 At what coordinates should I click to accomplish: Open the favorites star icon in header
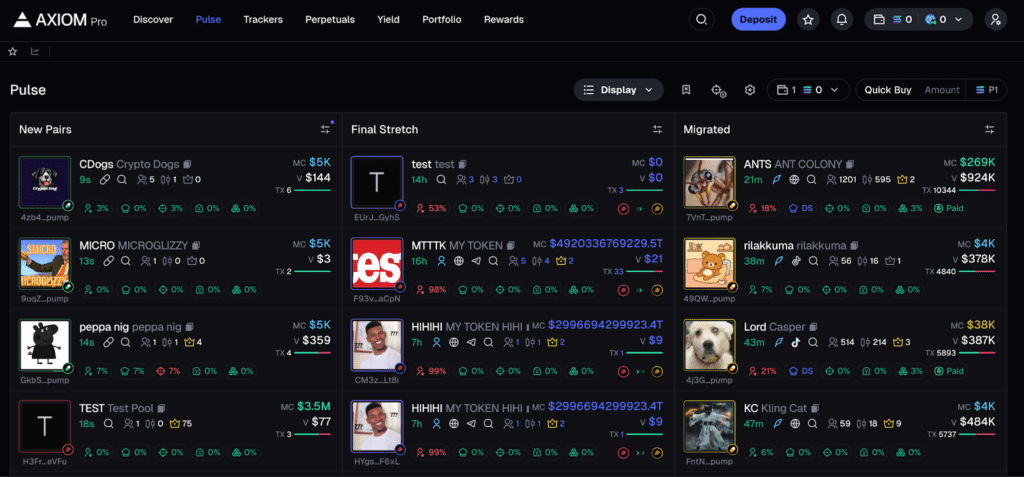808,20
